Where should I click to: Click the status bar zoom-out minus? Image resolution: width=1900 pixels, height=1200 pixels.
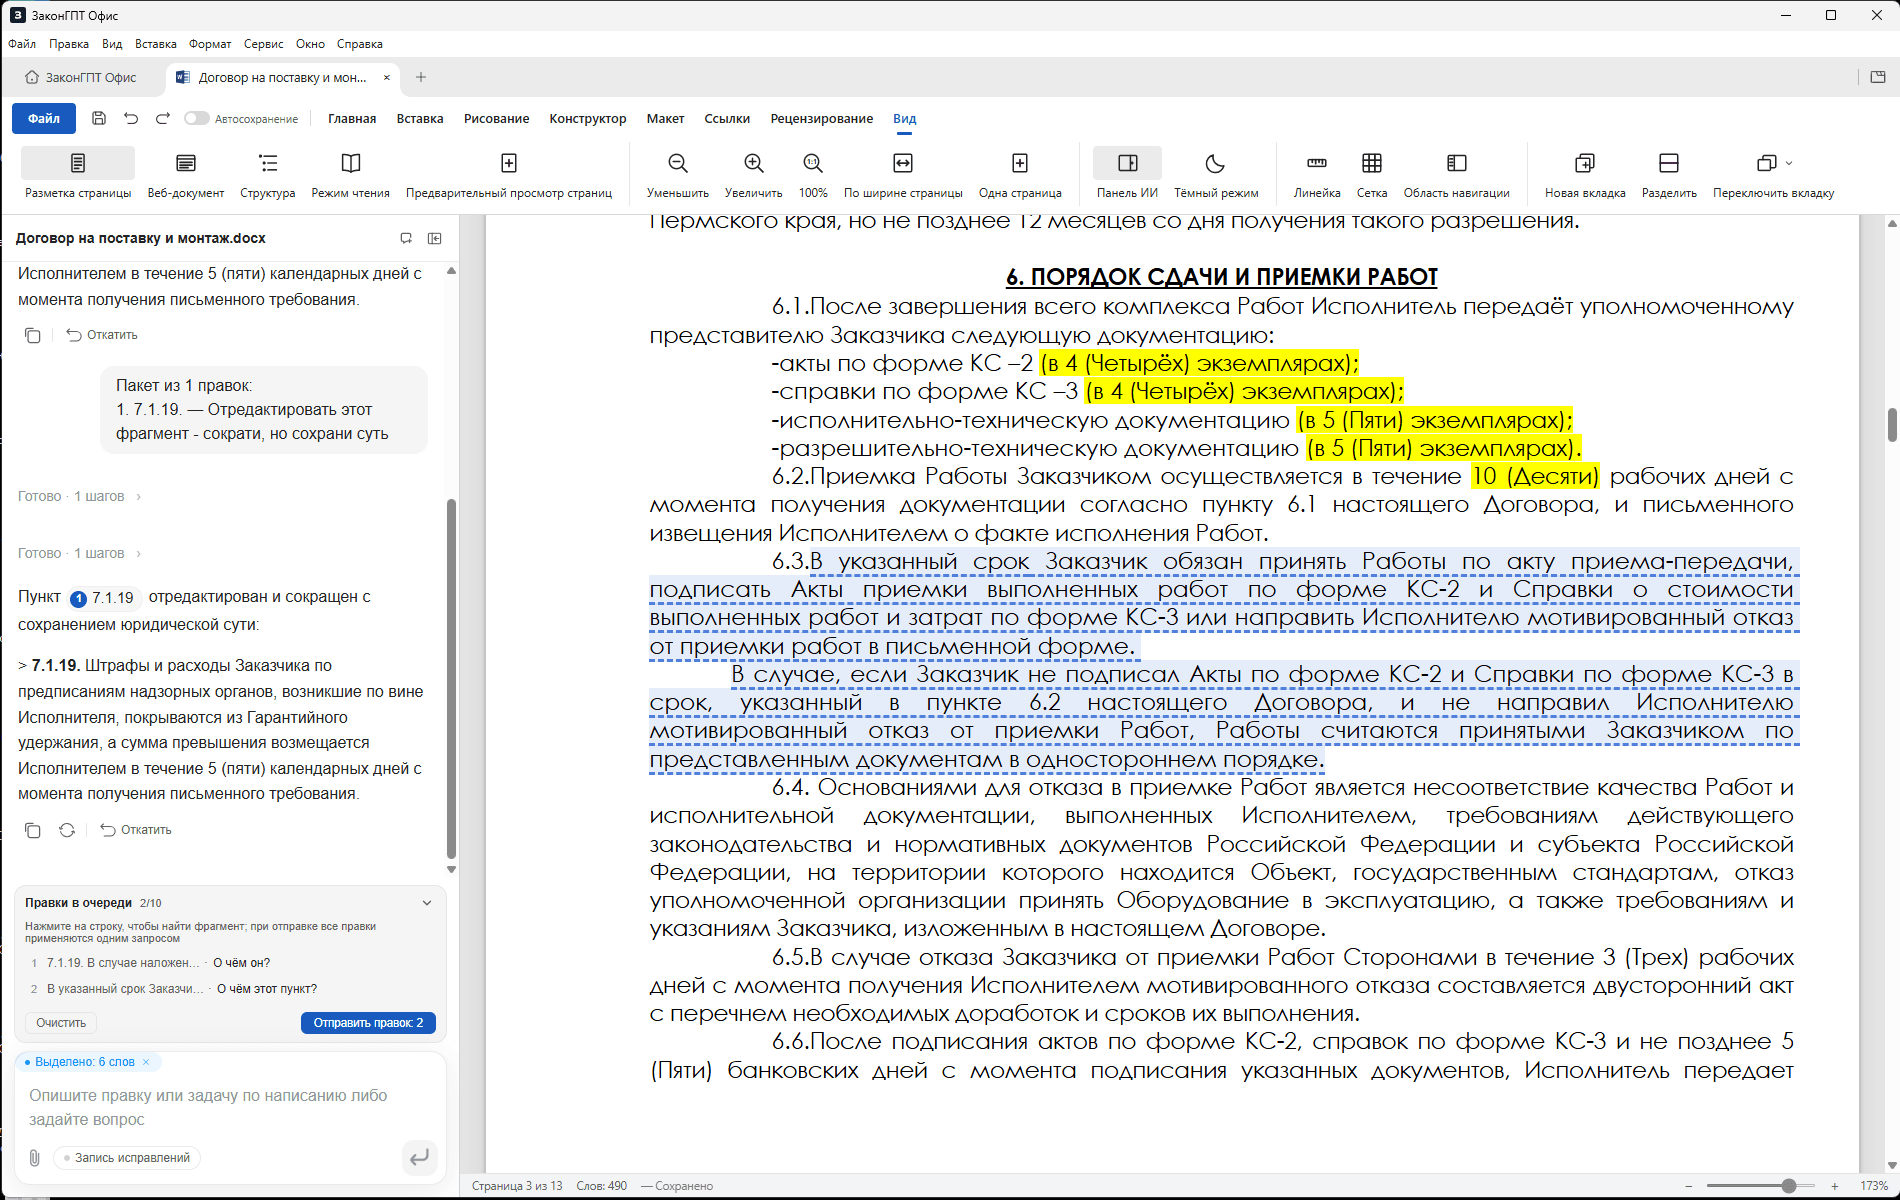pos(1689,1186)
